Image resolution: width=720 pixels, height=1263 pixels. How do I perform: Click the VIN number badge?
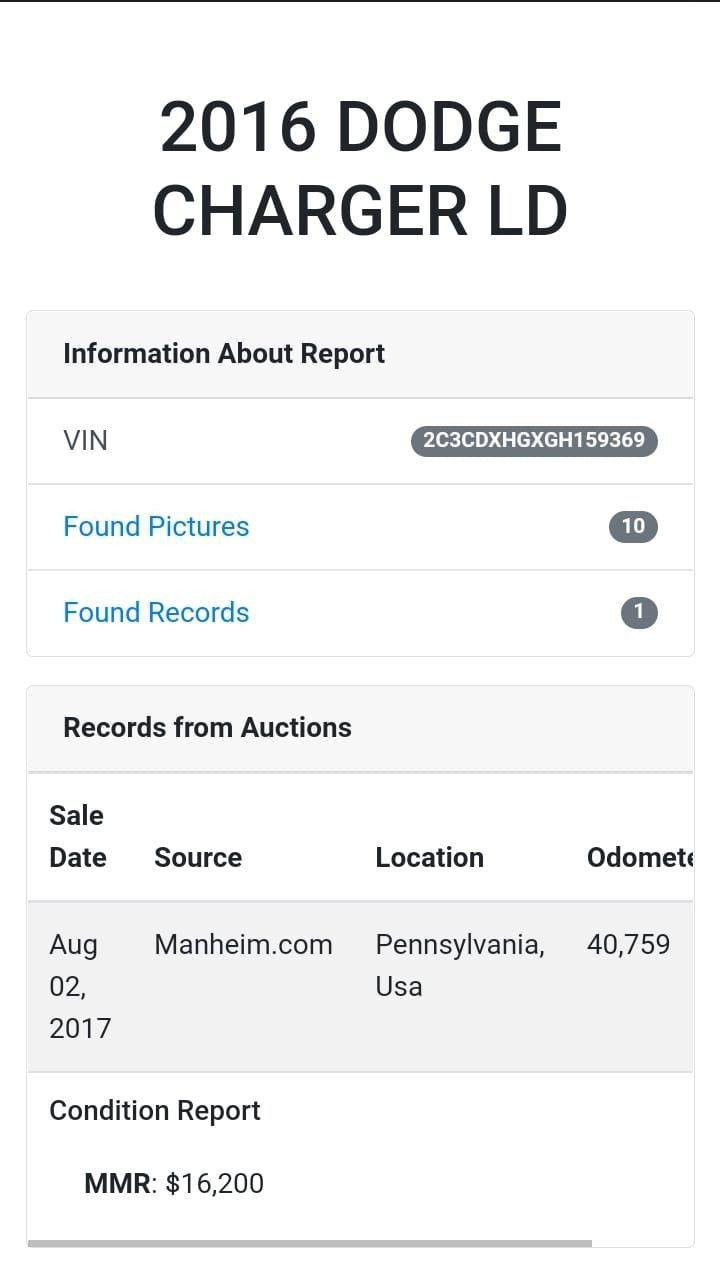pos(534,441)
